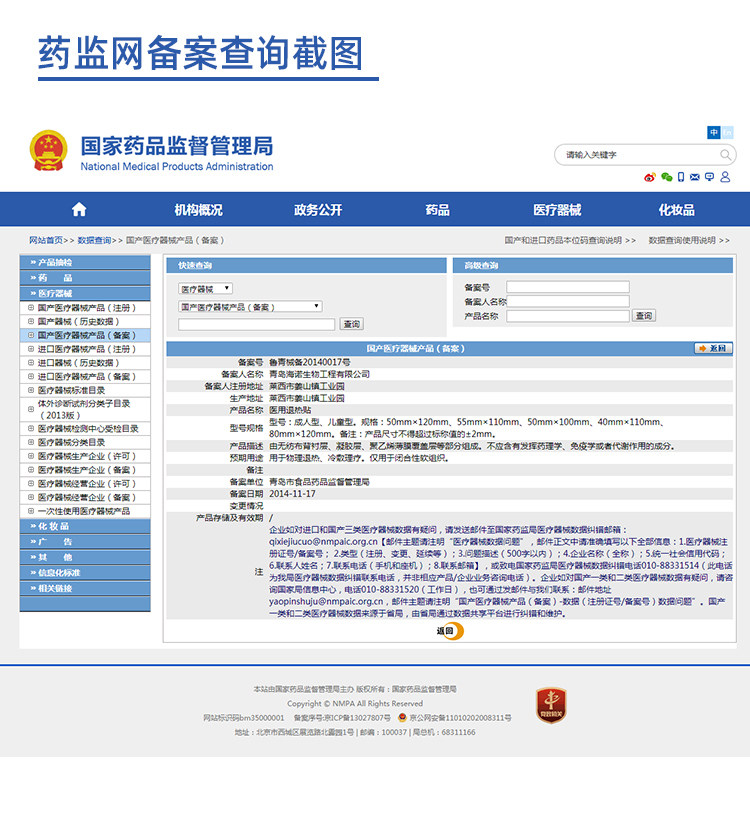Expand the 化妆品 sidebar section
Screen dimensions: 750x815
click(85, 526)
